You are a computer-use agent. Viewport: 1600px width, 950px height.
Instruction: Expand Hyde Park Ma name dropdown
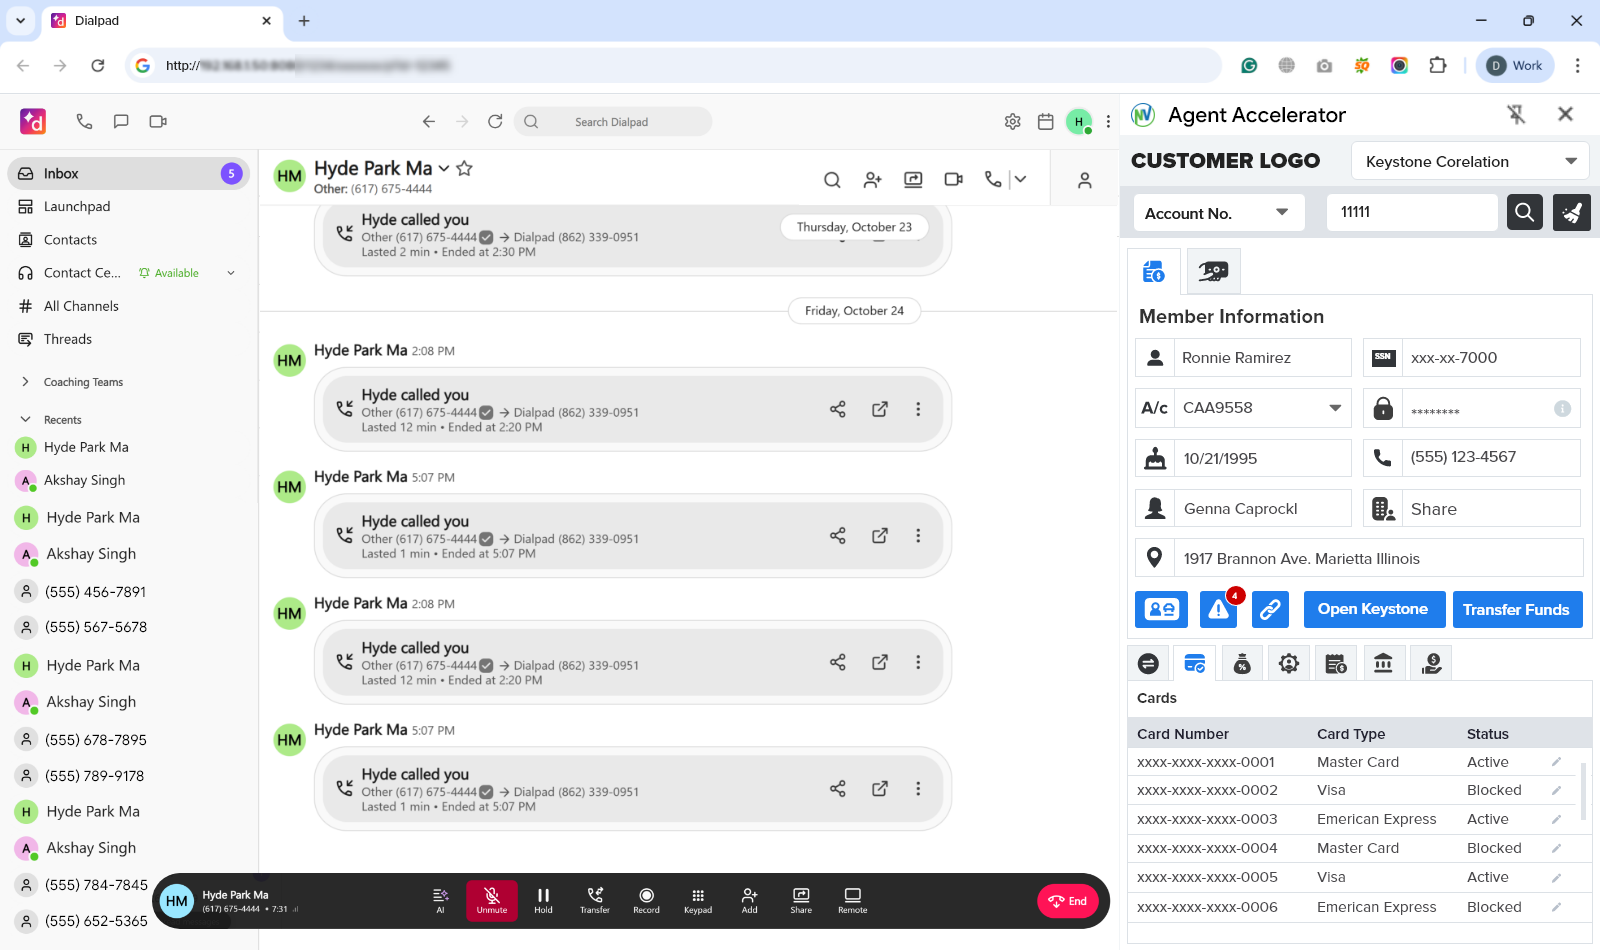click(x=444, y=169)
